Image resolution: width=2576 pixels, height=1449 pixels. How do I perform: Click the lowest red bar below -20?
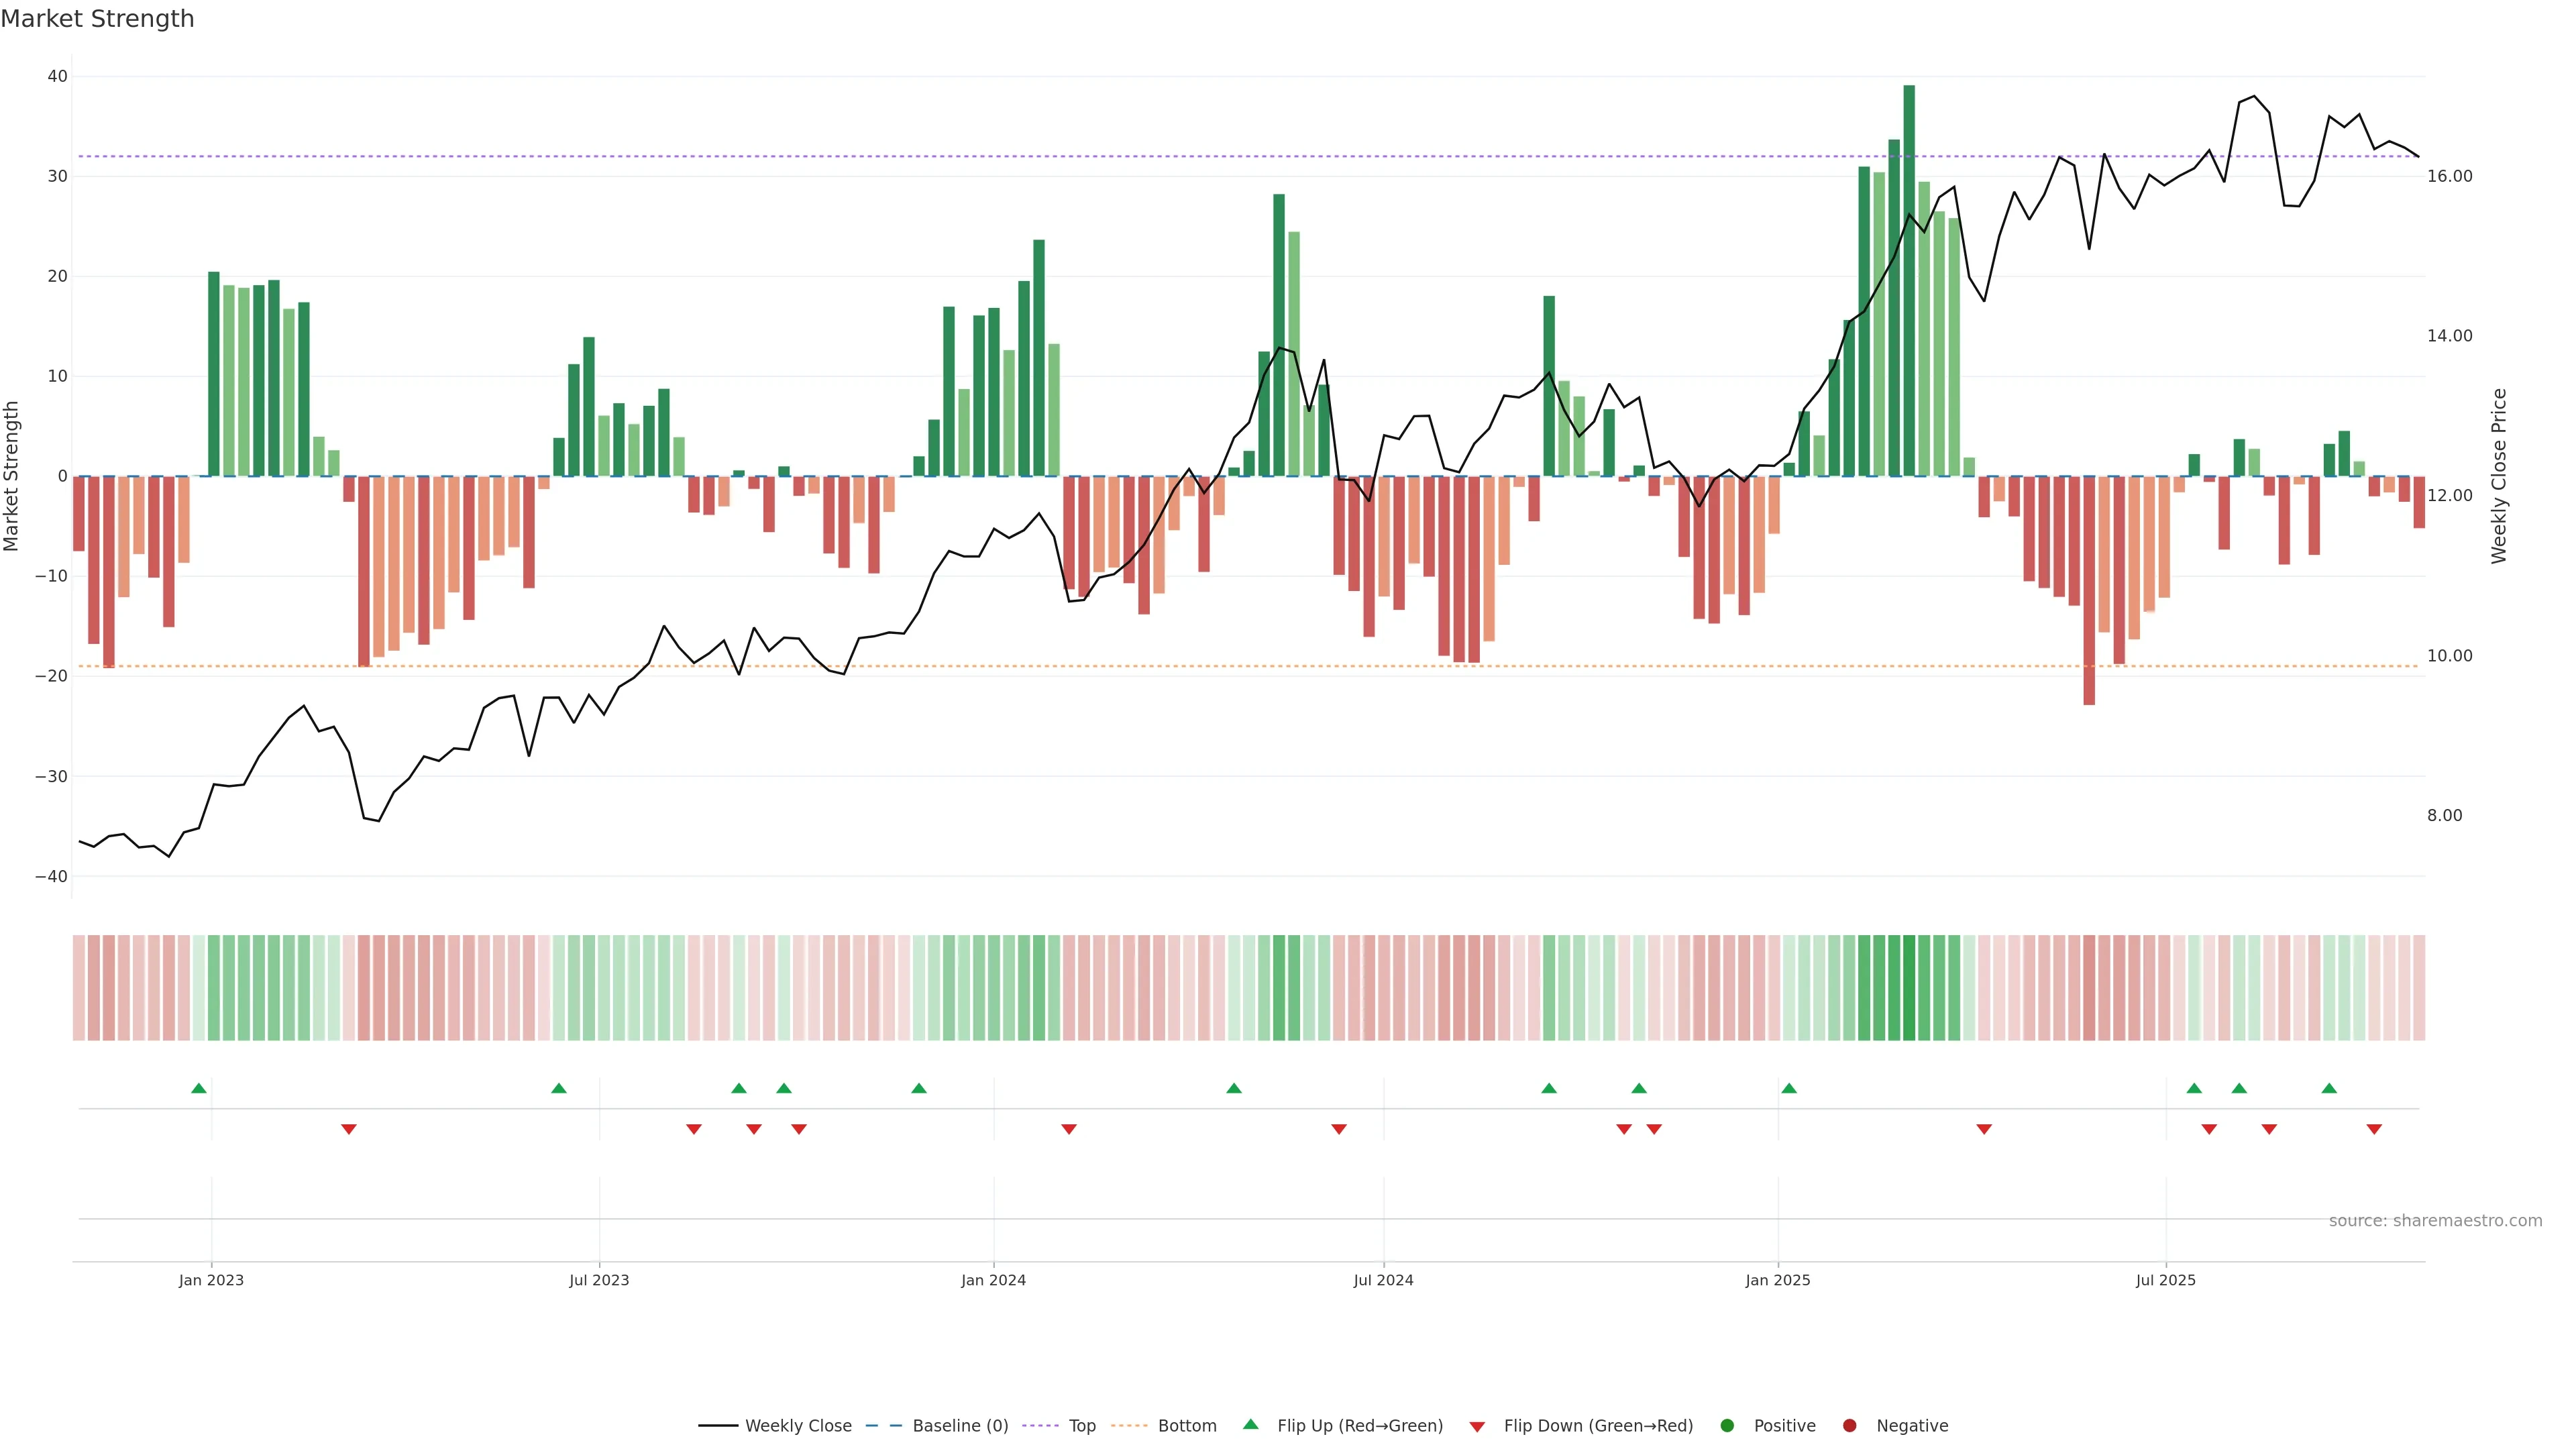tap(2089, 590)
